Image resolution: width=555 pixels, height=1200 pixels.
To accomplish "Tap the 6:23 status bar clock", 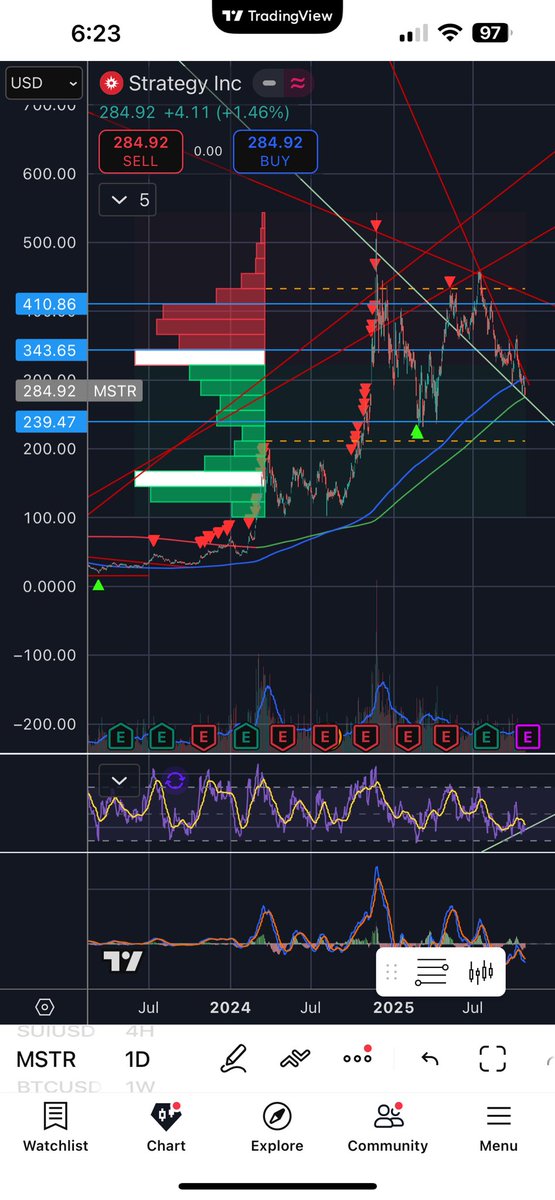I will [95, 33].
